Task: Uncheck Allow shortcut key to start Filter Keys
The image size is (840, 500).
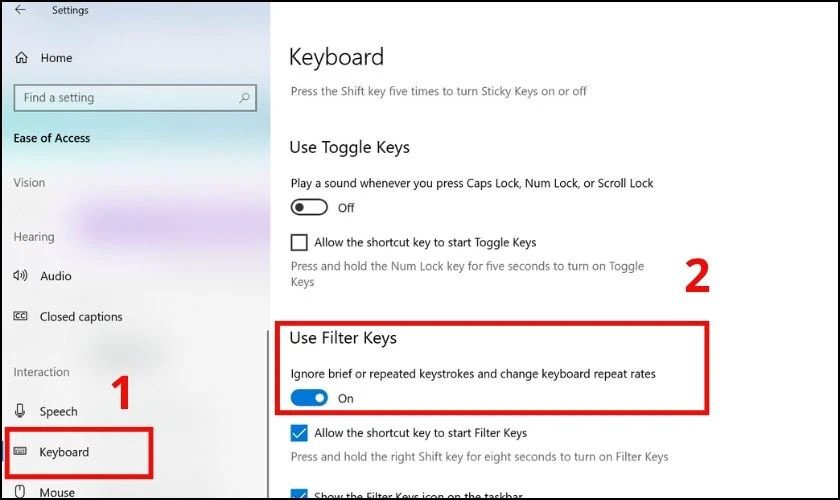Action: (298, 433)
